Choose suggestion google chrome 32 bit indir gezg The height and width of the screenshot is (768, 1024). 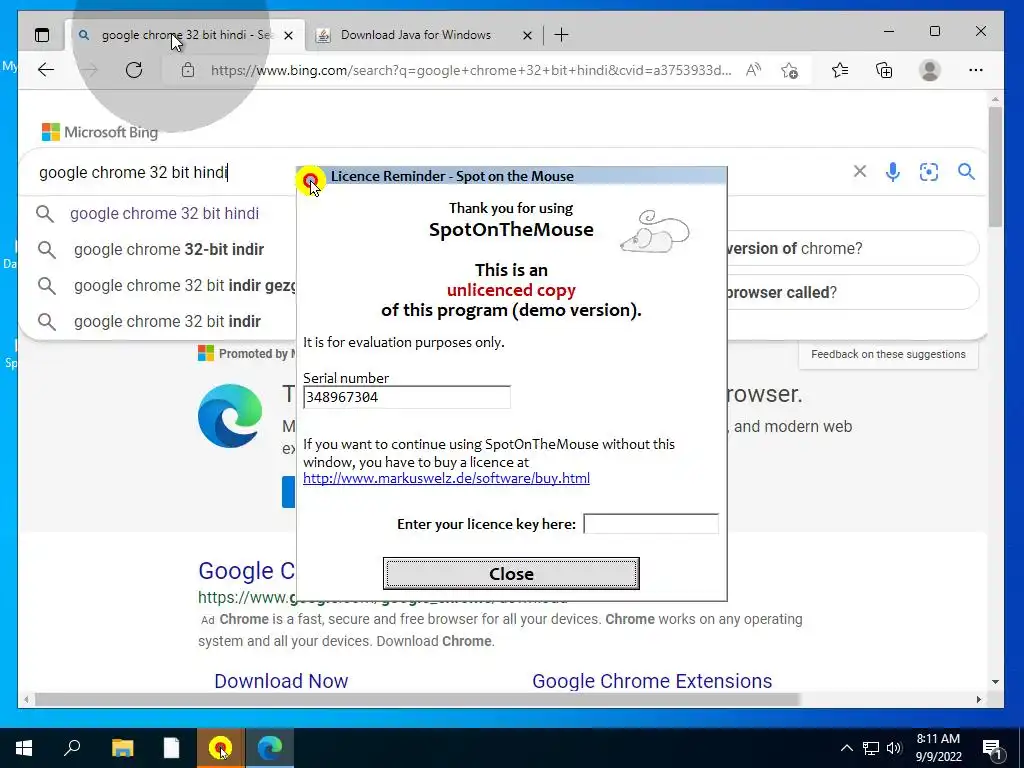point(185,285)
